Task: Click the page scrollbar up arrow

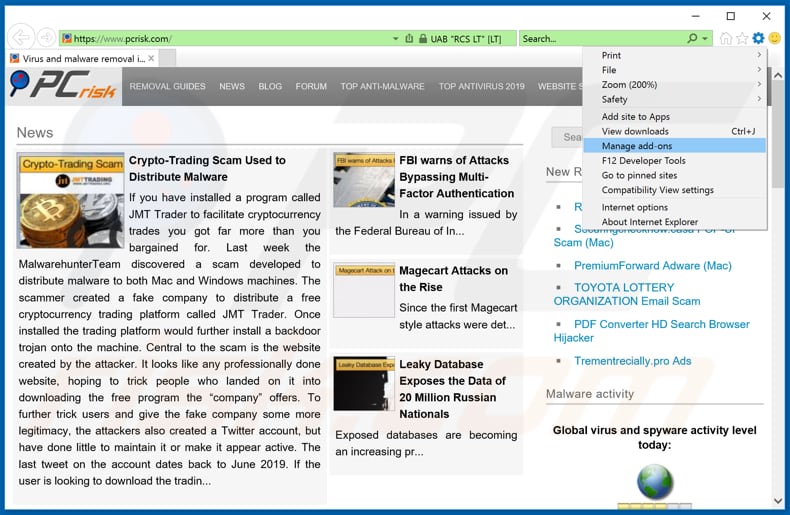Action: click(777, 76)
